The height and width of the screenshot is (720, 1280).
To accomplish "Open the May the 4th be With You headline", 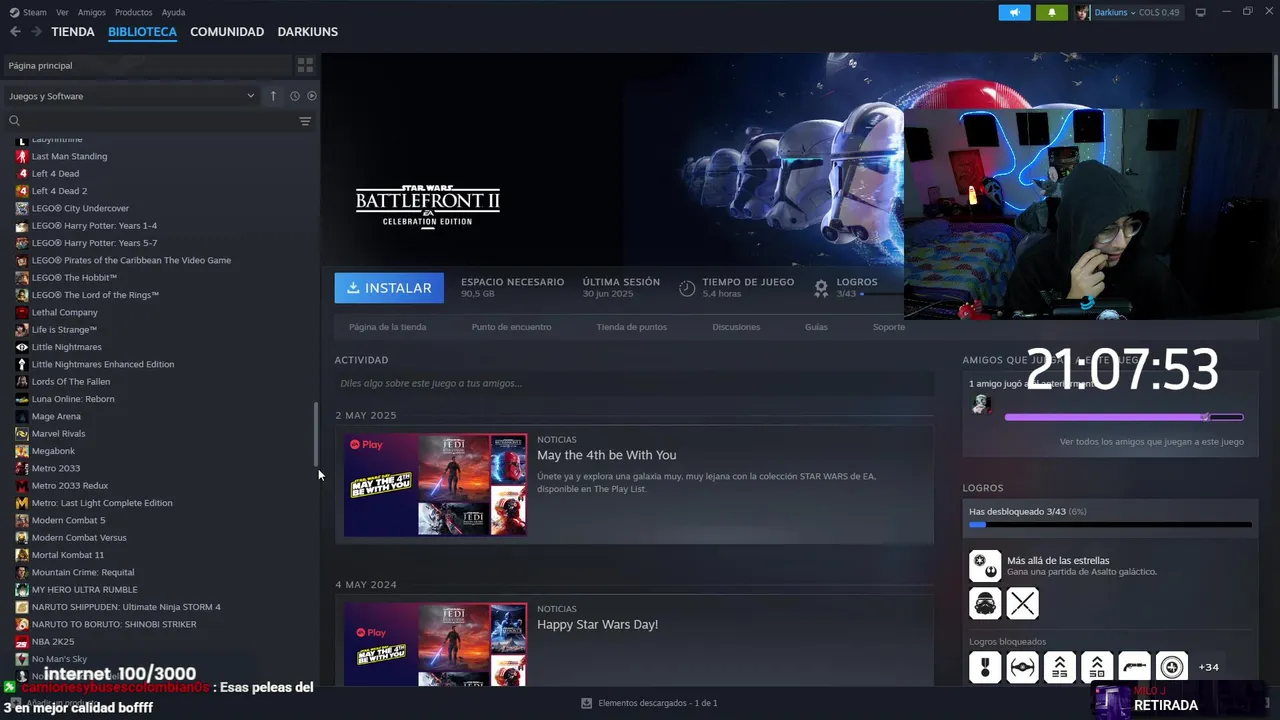I will point(606,455).
